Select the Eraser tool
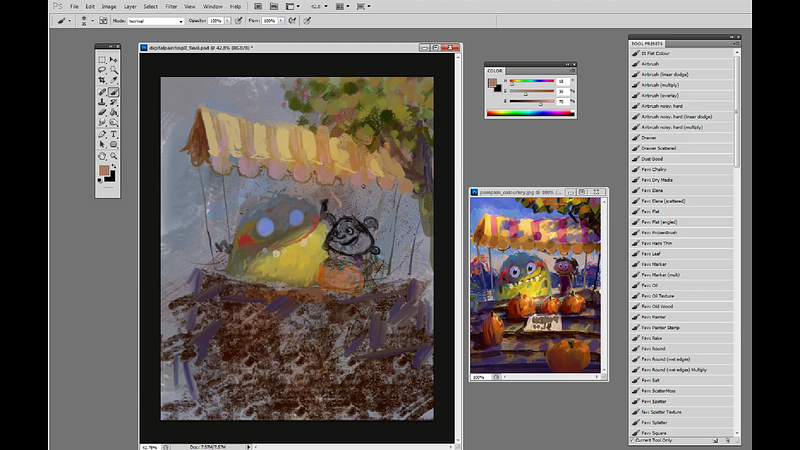The width and height of the screenshot is (800, 450). tap(102, 112)
